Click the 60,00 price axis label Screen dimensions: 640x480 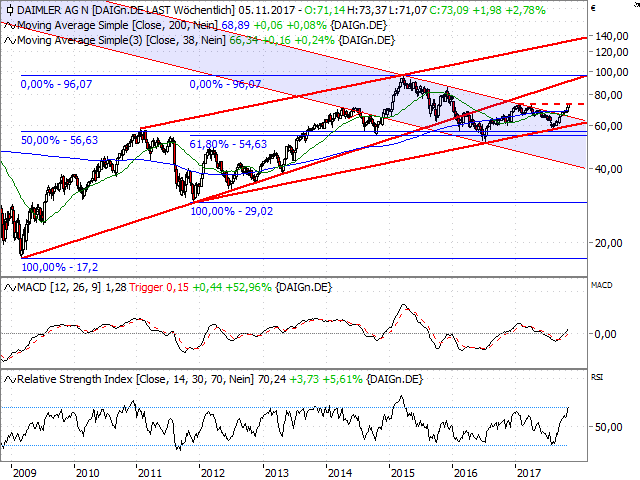(x=609, y=126)
